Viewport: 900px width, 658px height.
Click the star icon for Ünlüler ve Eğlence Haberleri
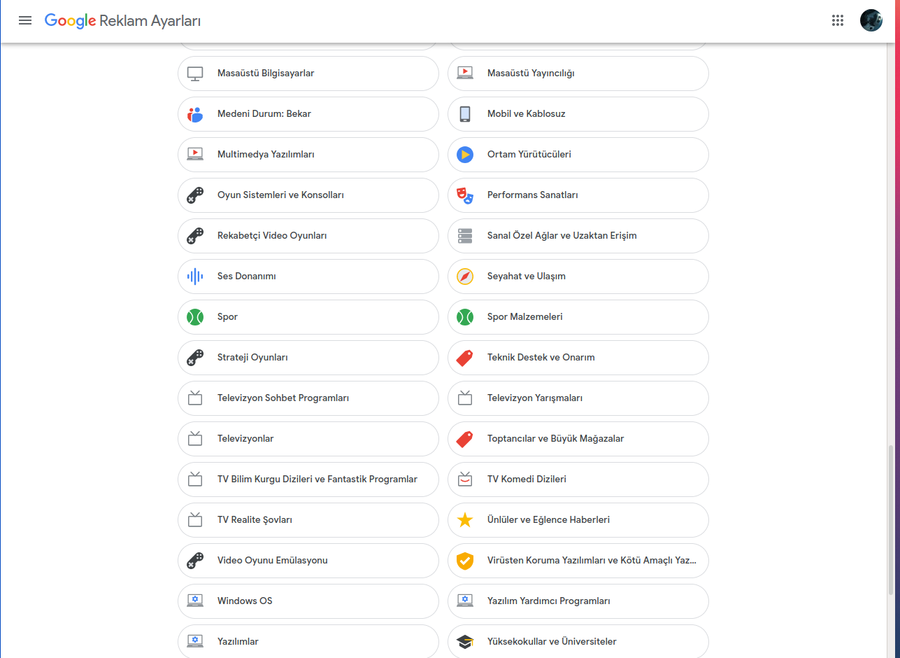point(465,520)
